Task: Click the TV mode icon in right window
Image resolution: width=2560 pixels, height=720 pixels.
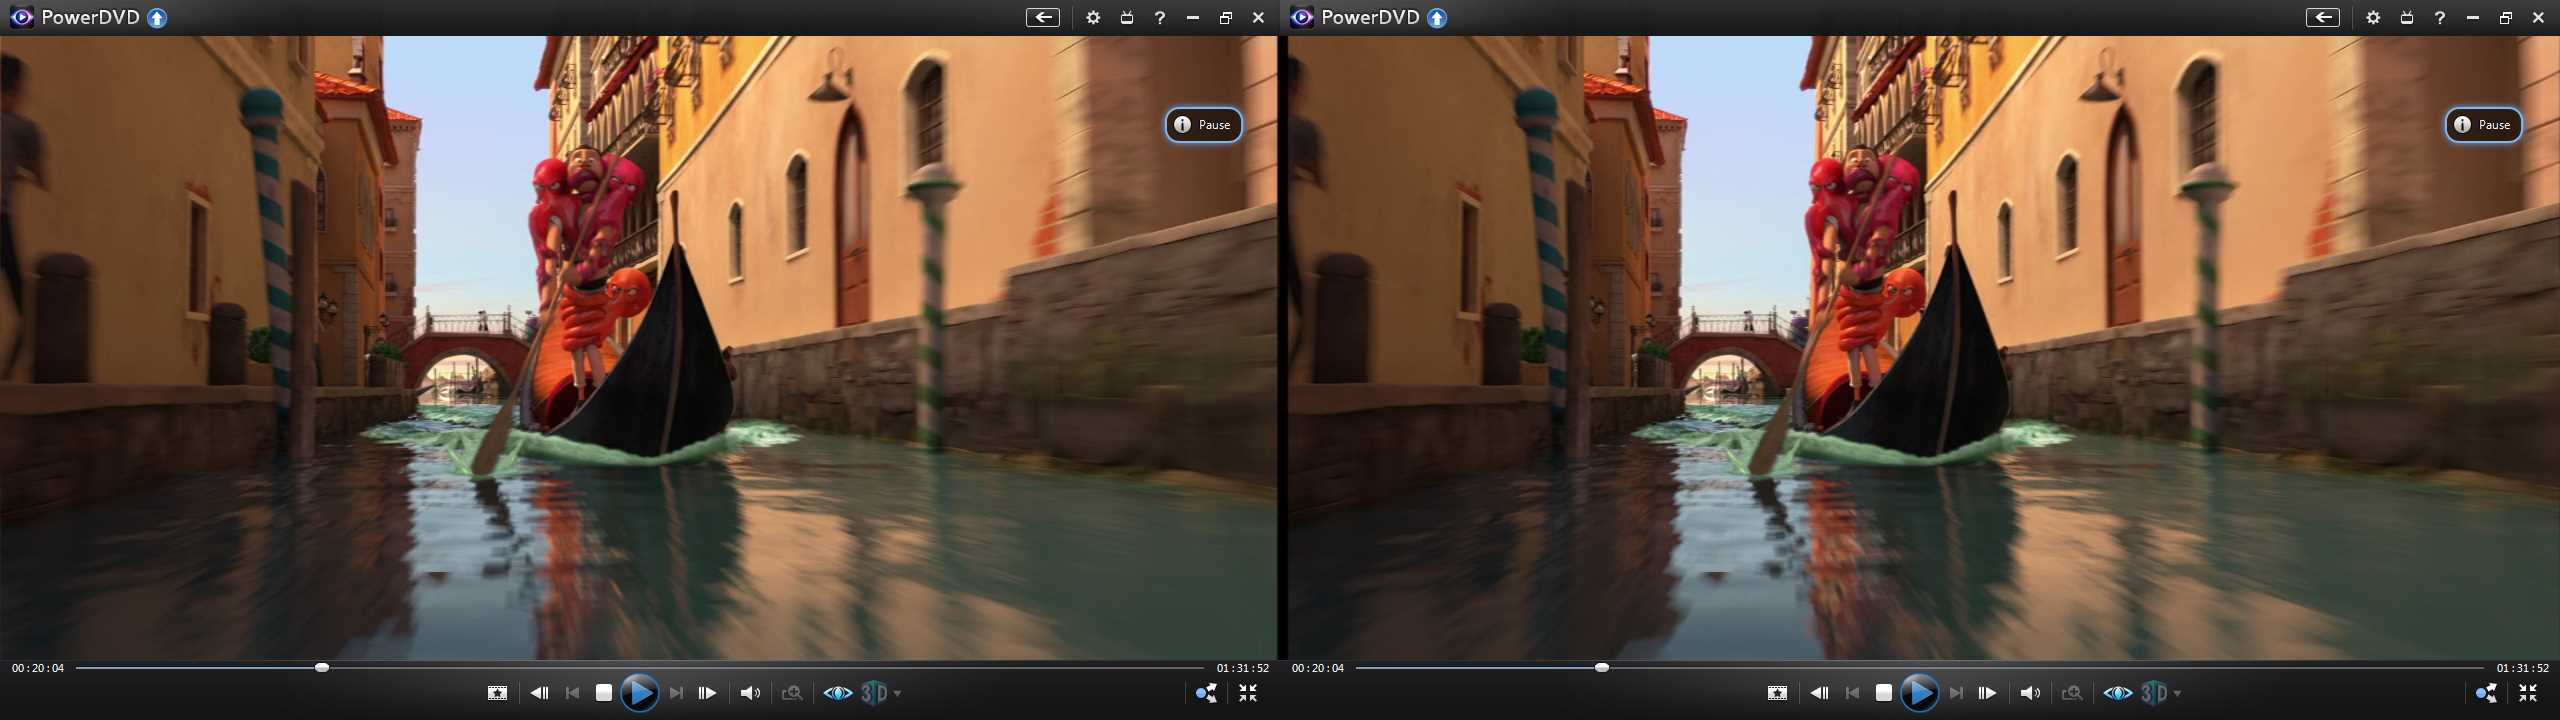Action: (2407, 17)
